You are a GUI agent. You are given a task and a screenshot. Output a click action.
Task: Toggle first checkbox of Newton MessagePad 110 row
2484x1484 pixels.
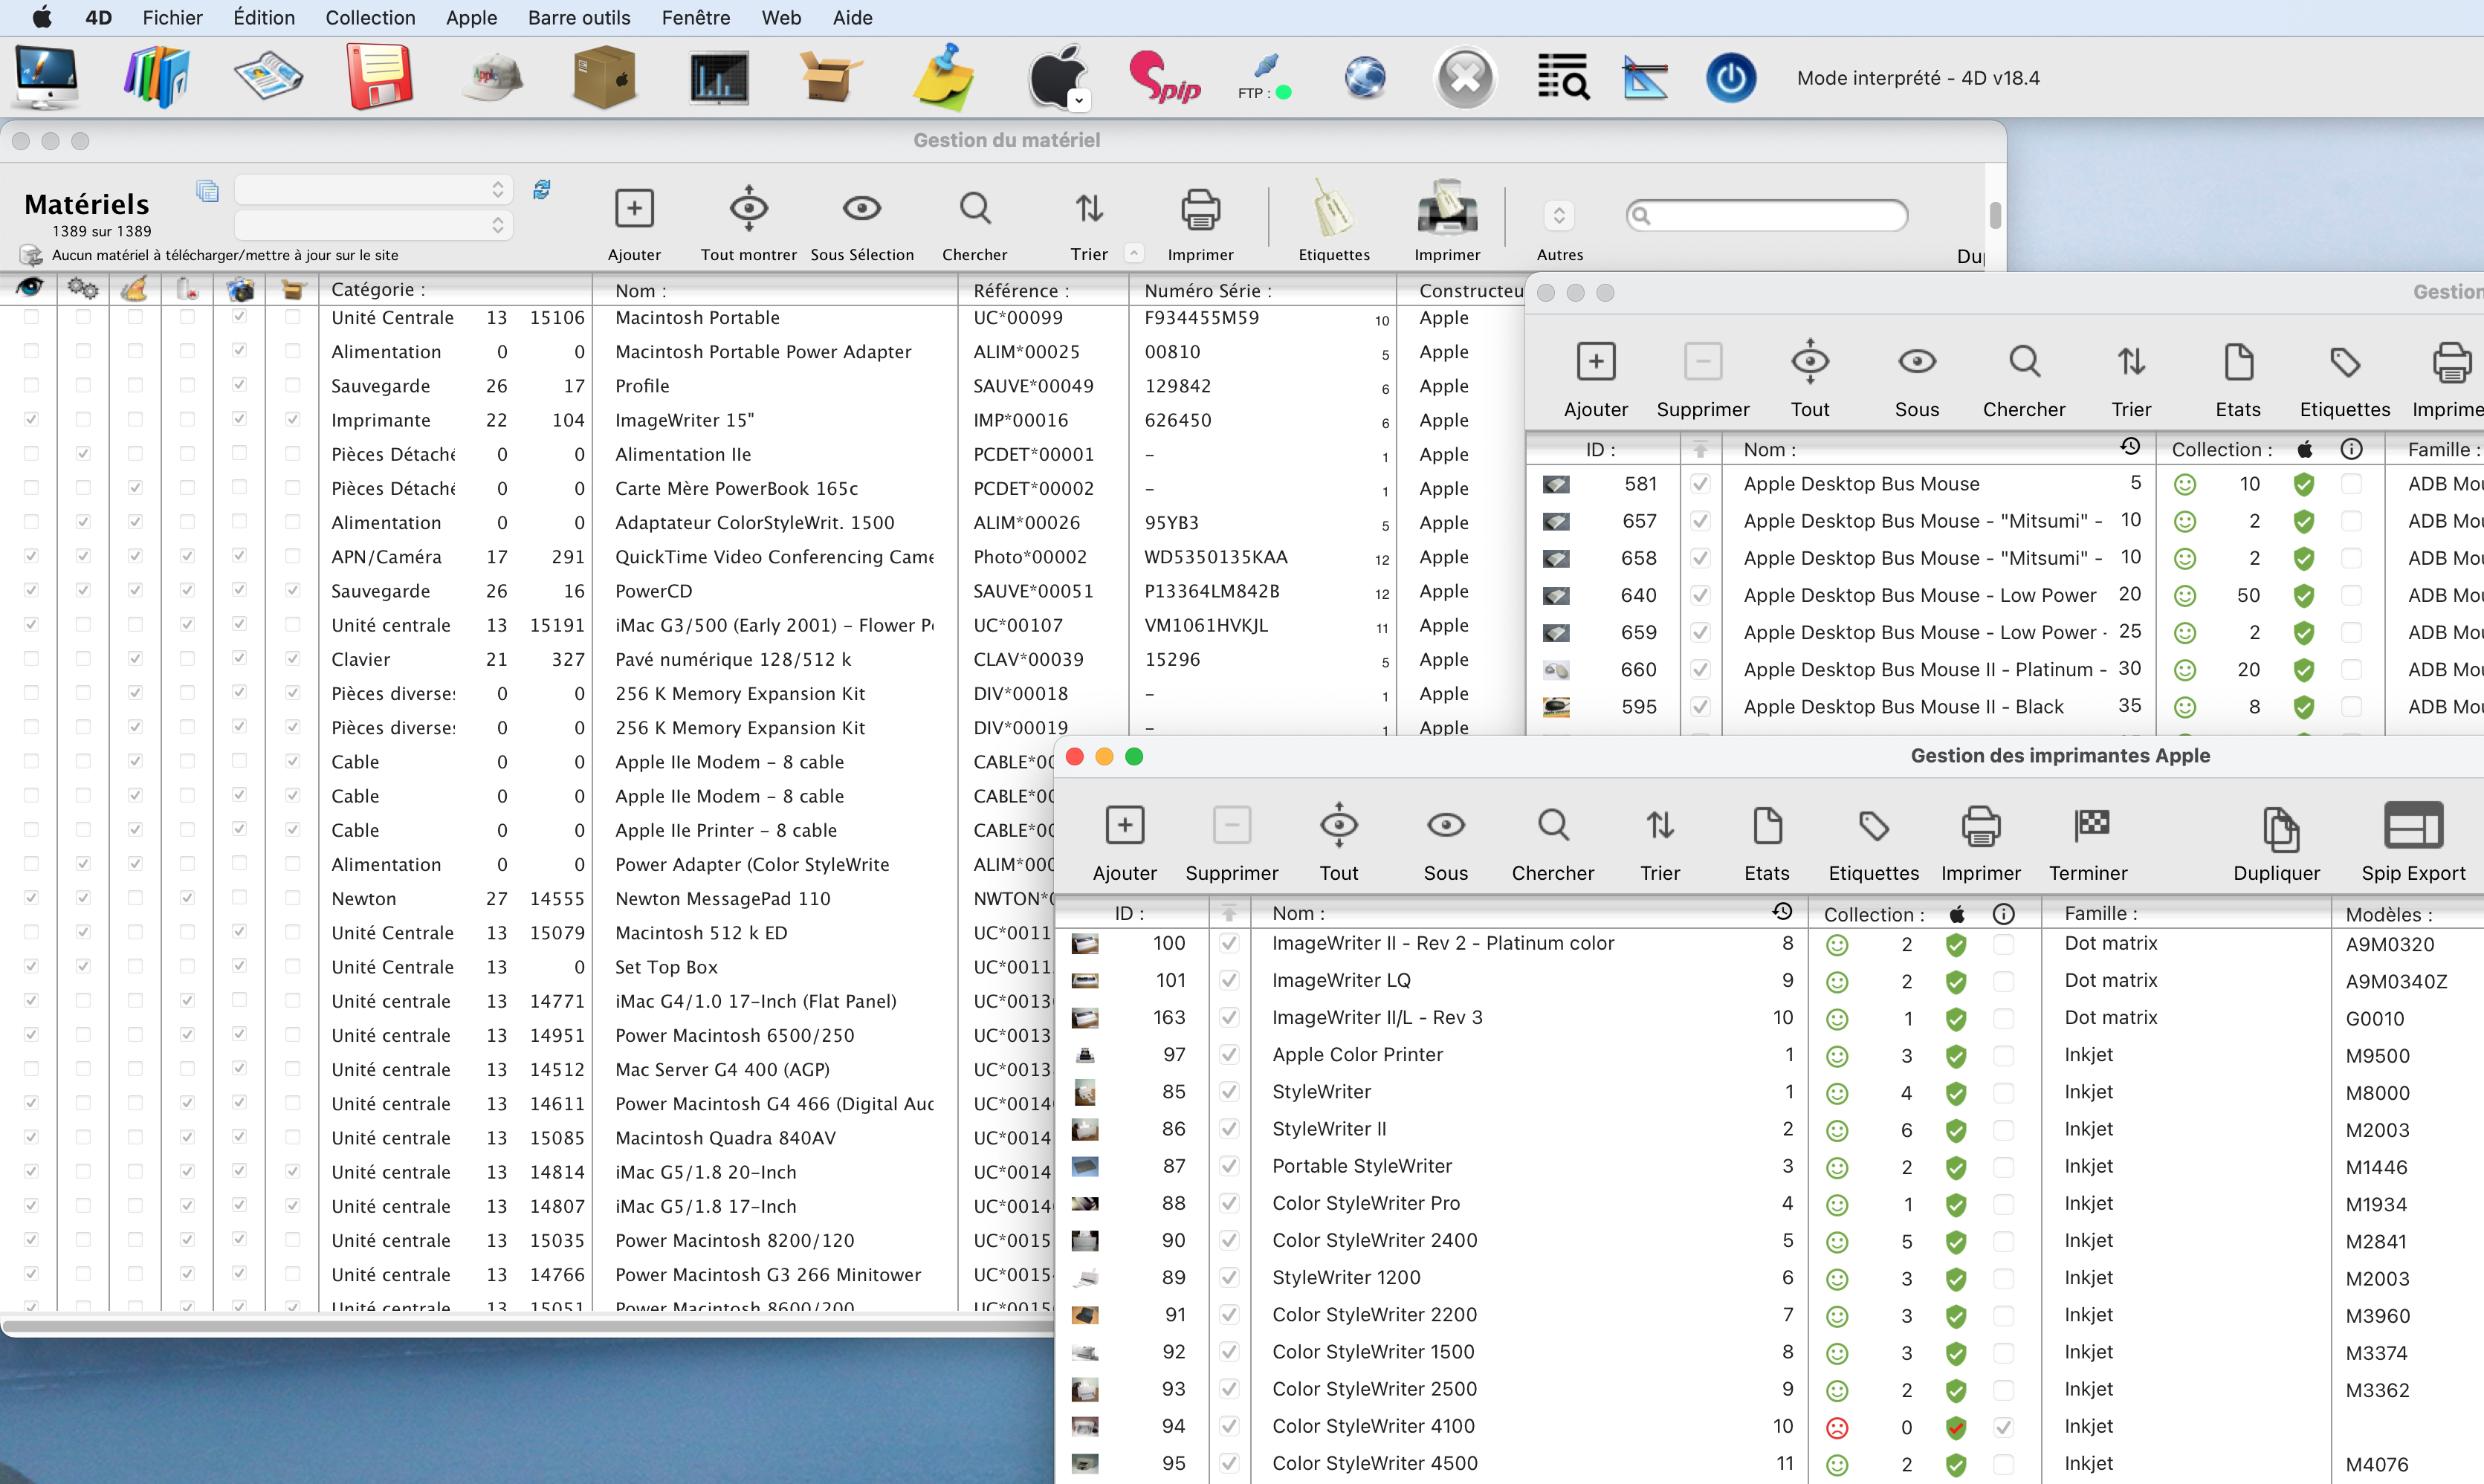31,897
